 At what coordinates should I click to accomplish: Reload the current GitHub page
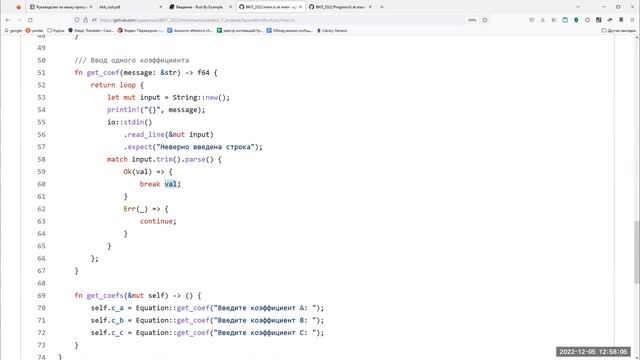[30, 20]
